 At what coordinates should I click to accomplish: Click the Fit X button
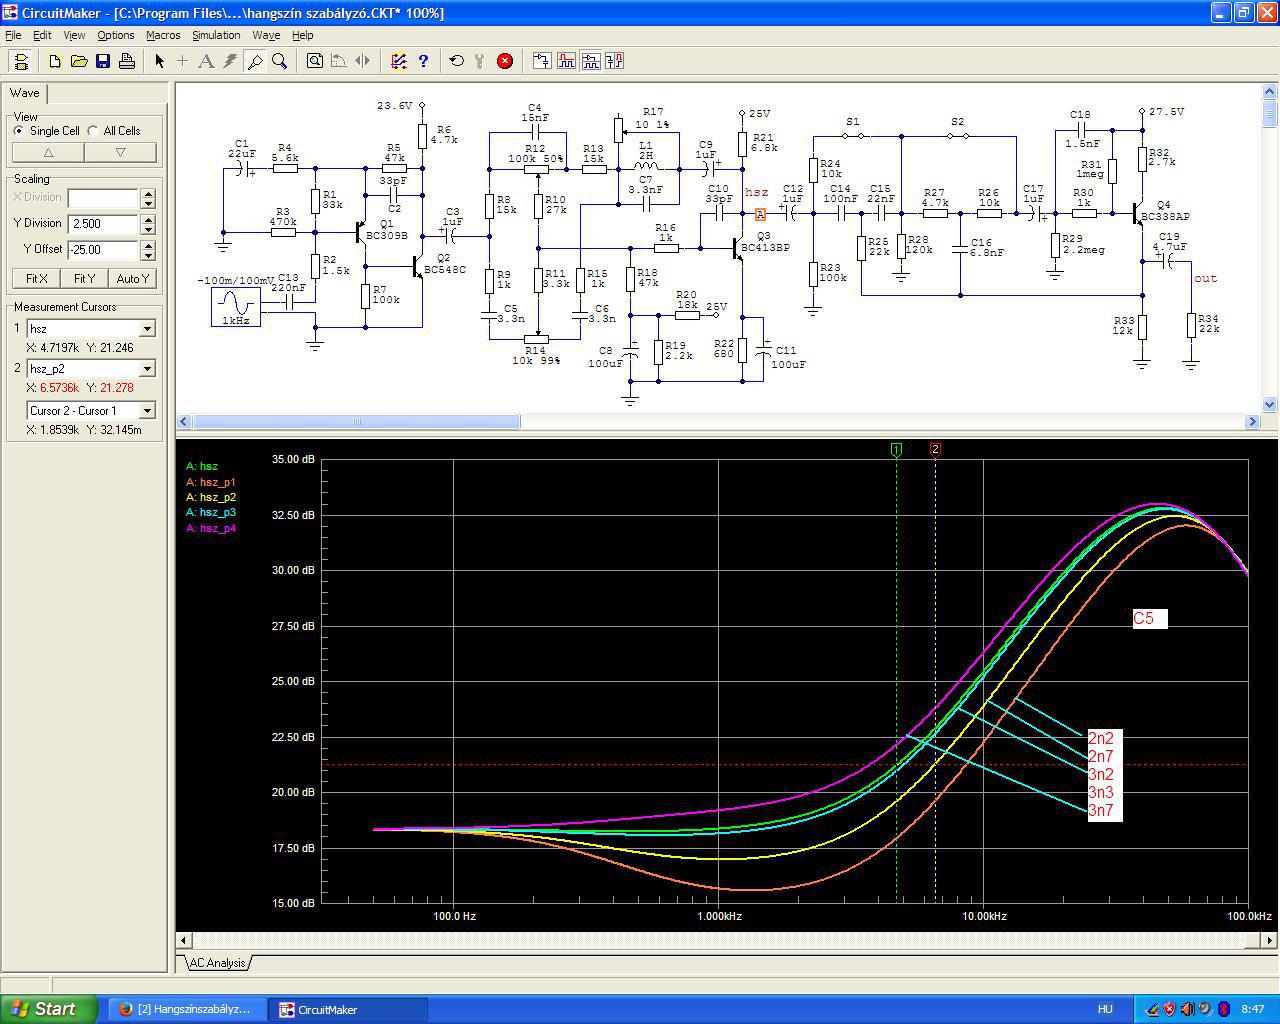pyautogui.click(x=36, y=279)
